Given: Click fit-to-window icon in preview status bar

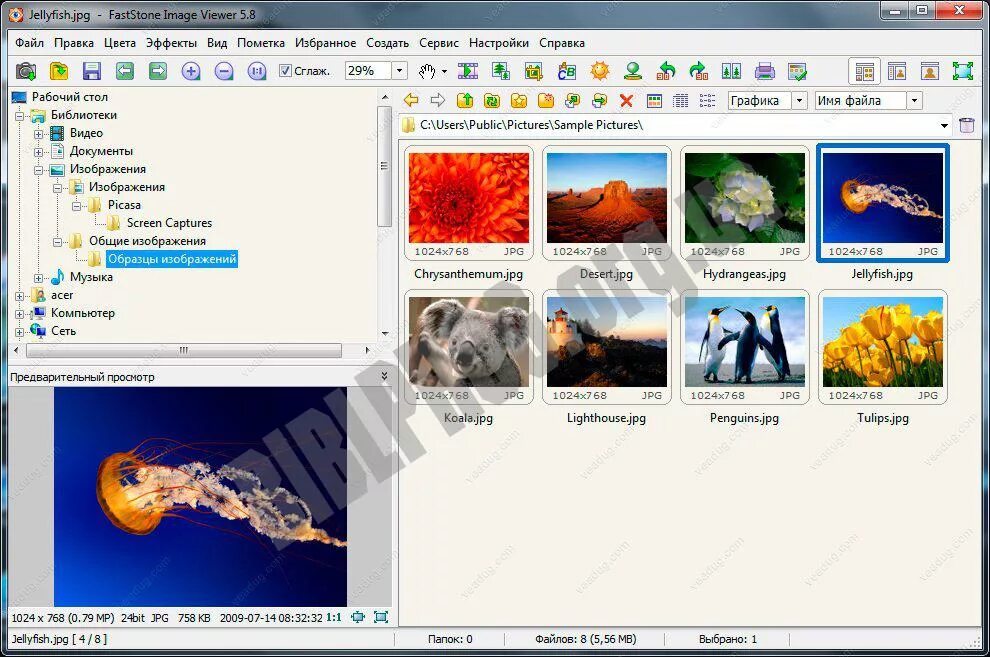Looking at the screenshot, I should coord(358,617).
